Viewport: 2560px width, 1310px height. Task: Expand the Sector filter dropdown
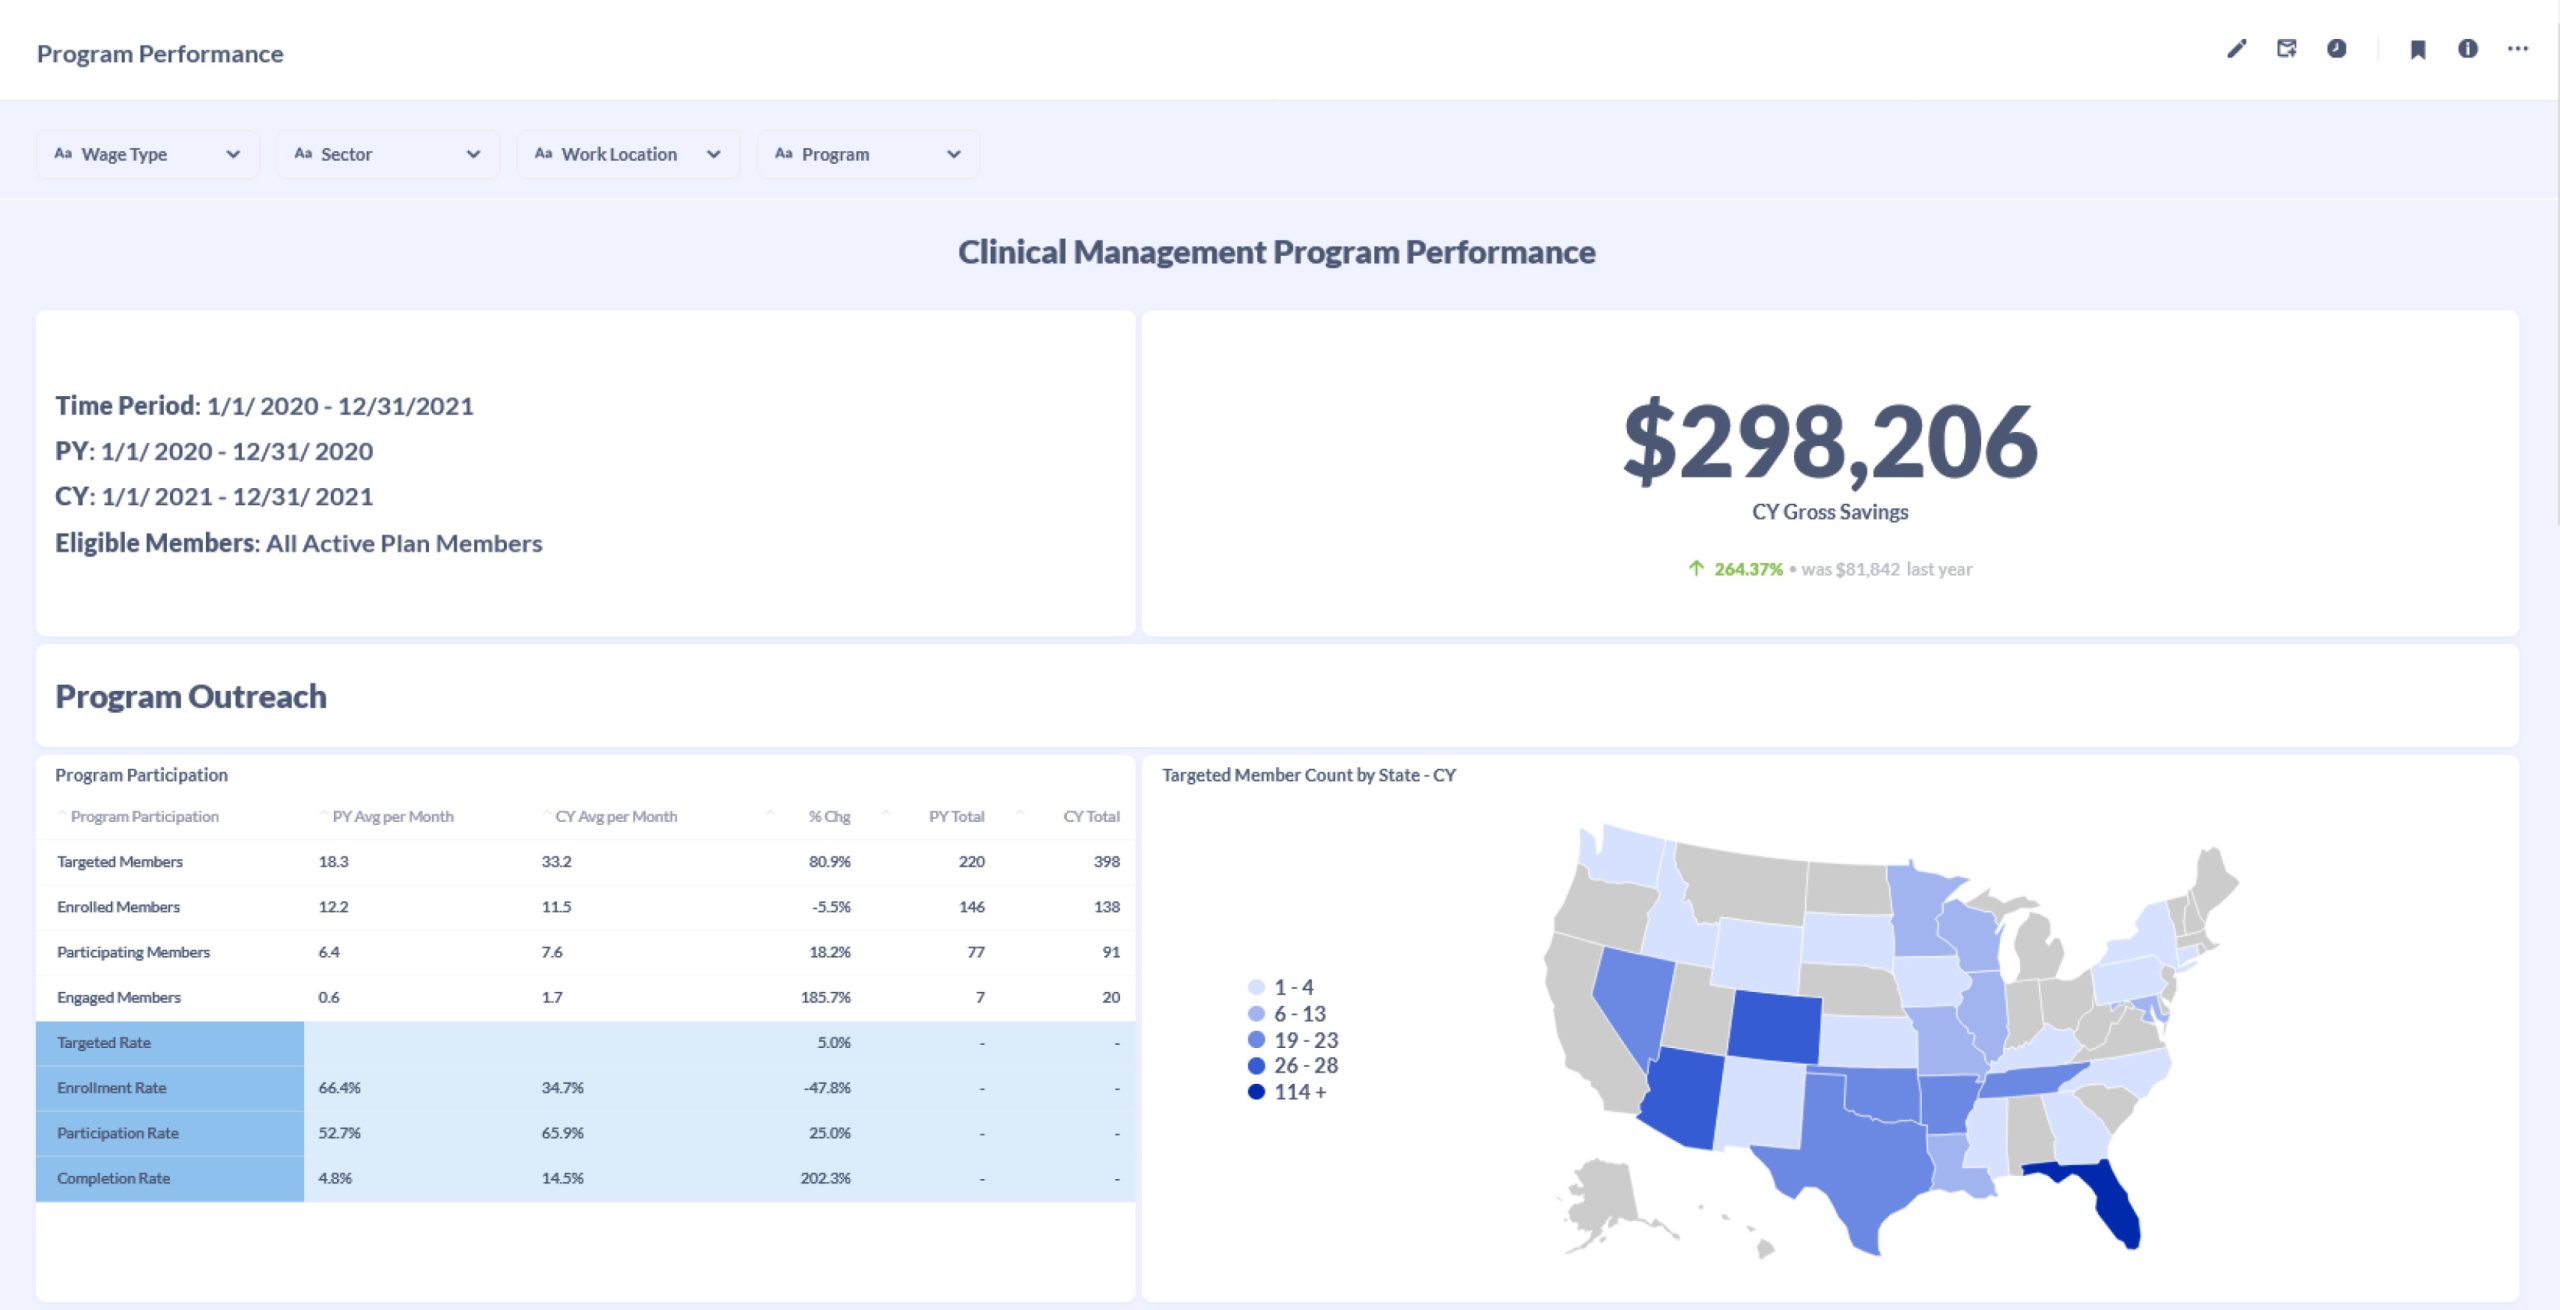coord(388,154)
